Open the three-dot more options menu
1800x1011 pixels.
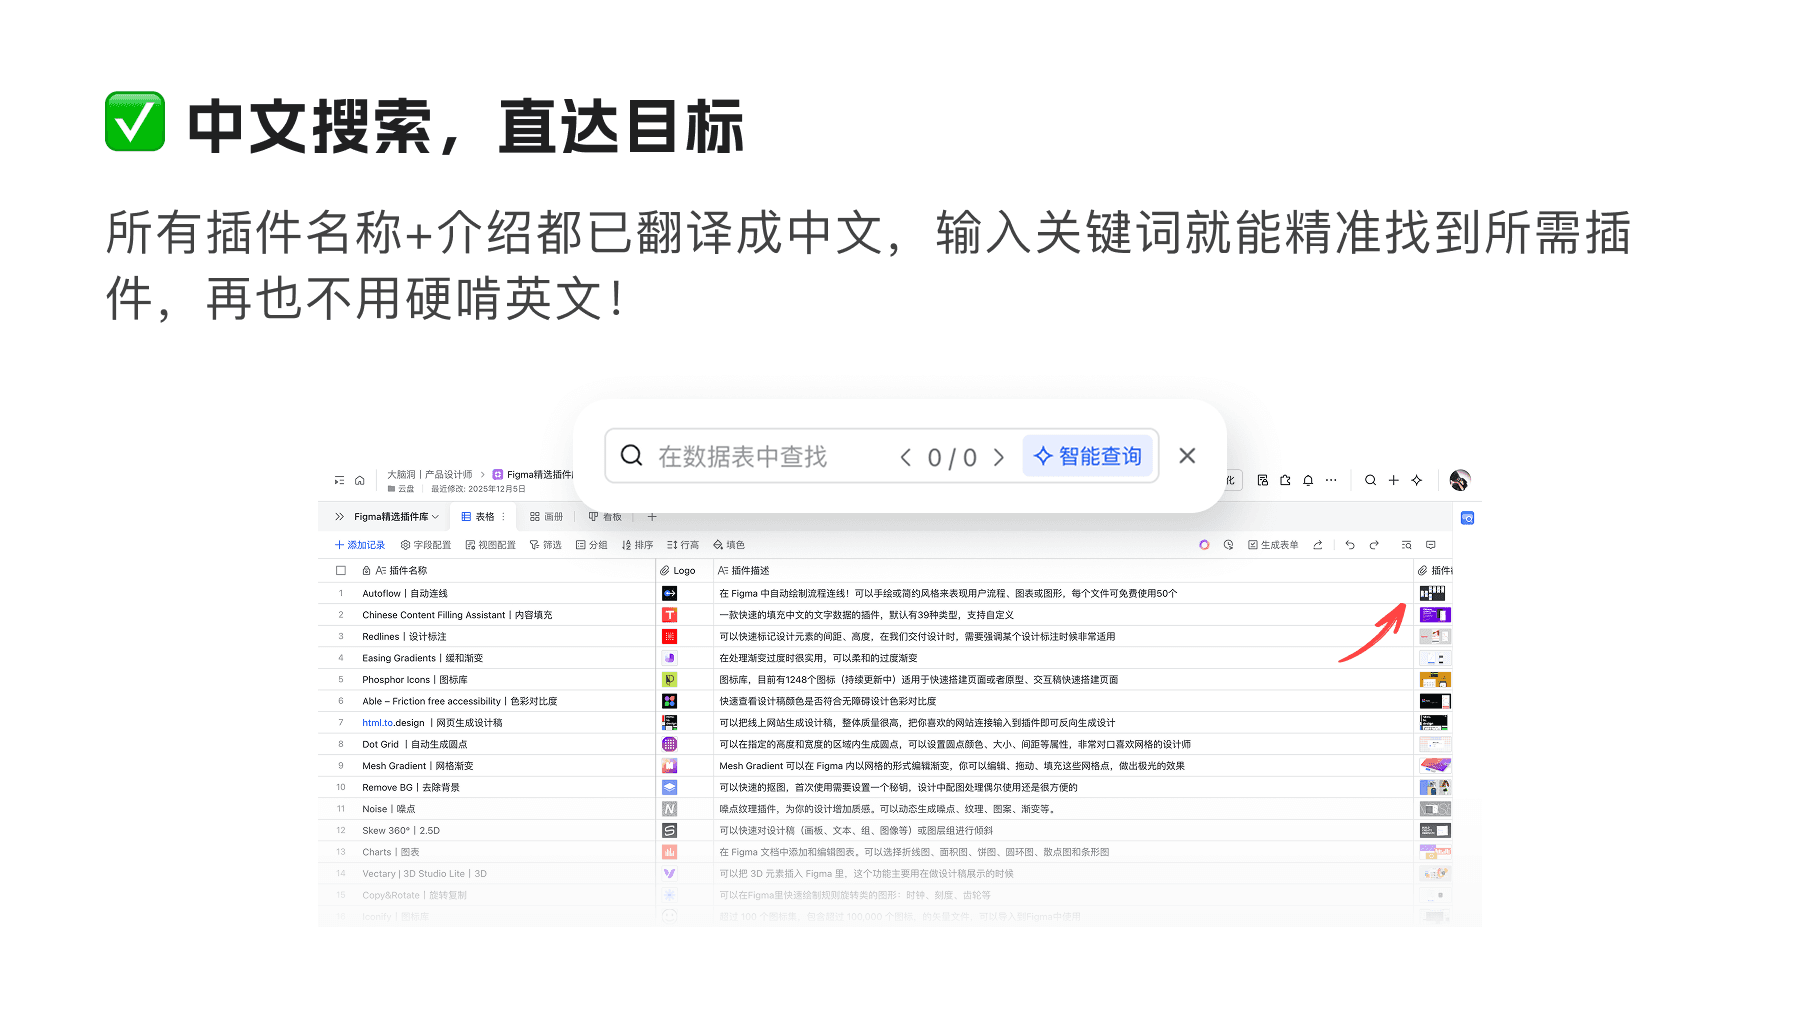click(x=1332, y=481)
